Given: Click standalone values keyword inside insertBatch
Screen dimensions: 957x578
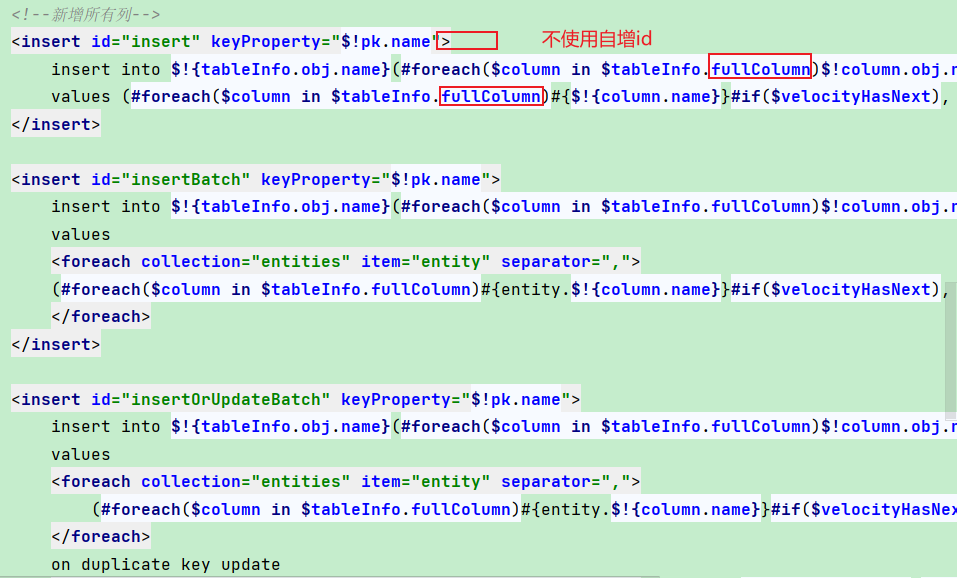Looking at the screenshot, I should coord(81,235).
